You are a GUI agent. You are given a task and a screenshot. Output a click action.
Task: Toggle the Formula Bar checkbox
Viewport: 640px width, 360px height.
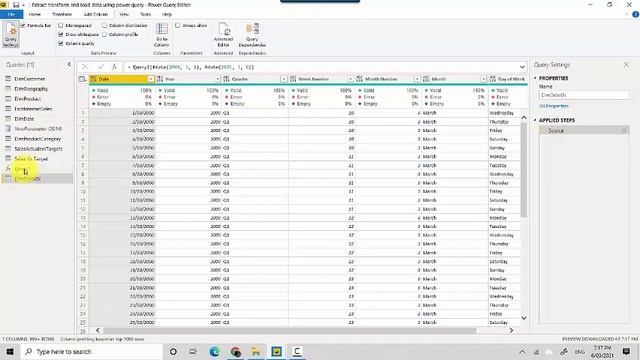(x=23, y=25)
